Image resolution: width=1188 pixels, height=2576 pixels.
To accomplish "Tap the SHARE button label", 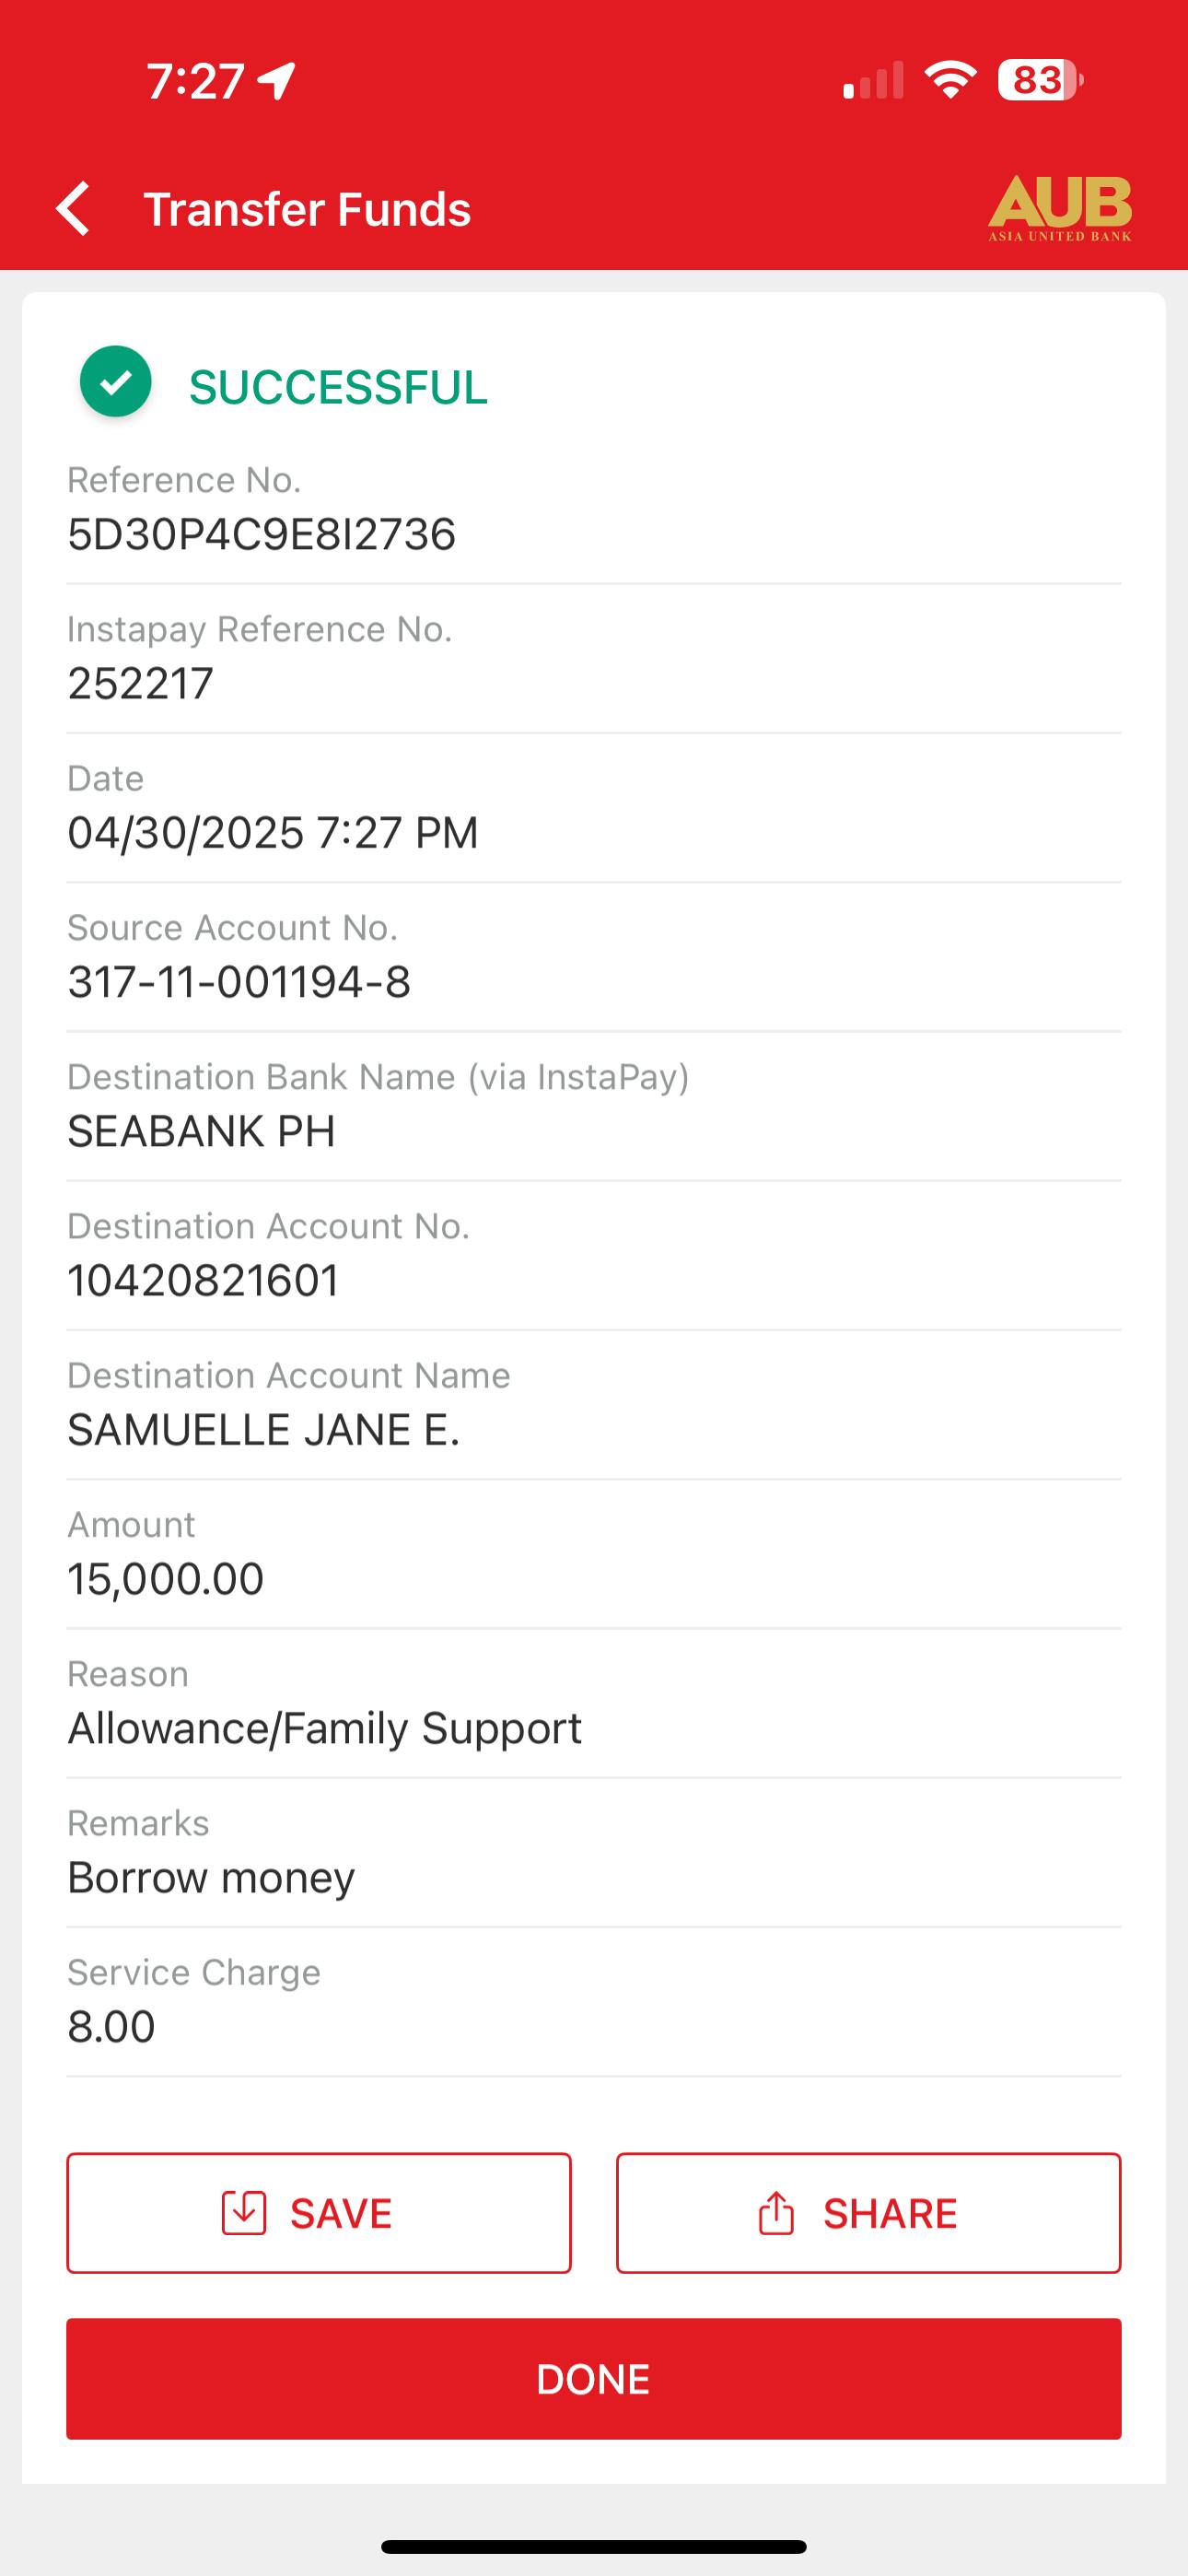I will tap(890, 2214).
